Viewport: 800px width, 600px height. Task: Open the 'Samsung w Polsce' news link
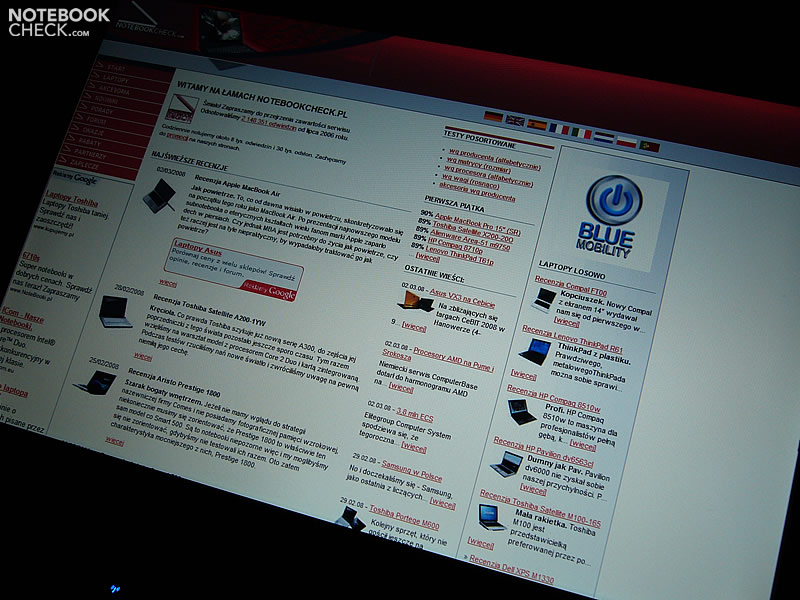(x=411, y=471)
